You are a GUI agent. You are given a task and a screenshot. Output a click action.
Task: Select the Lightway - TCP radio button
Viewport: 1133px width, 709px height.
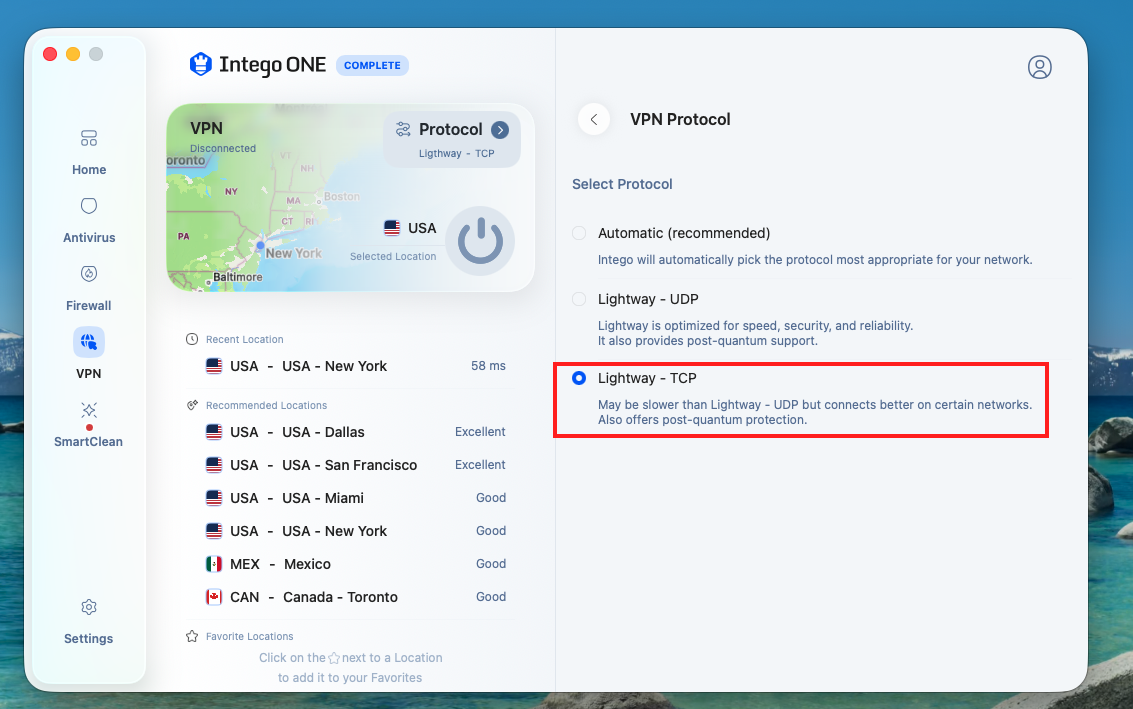(x=579, y=378)
